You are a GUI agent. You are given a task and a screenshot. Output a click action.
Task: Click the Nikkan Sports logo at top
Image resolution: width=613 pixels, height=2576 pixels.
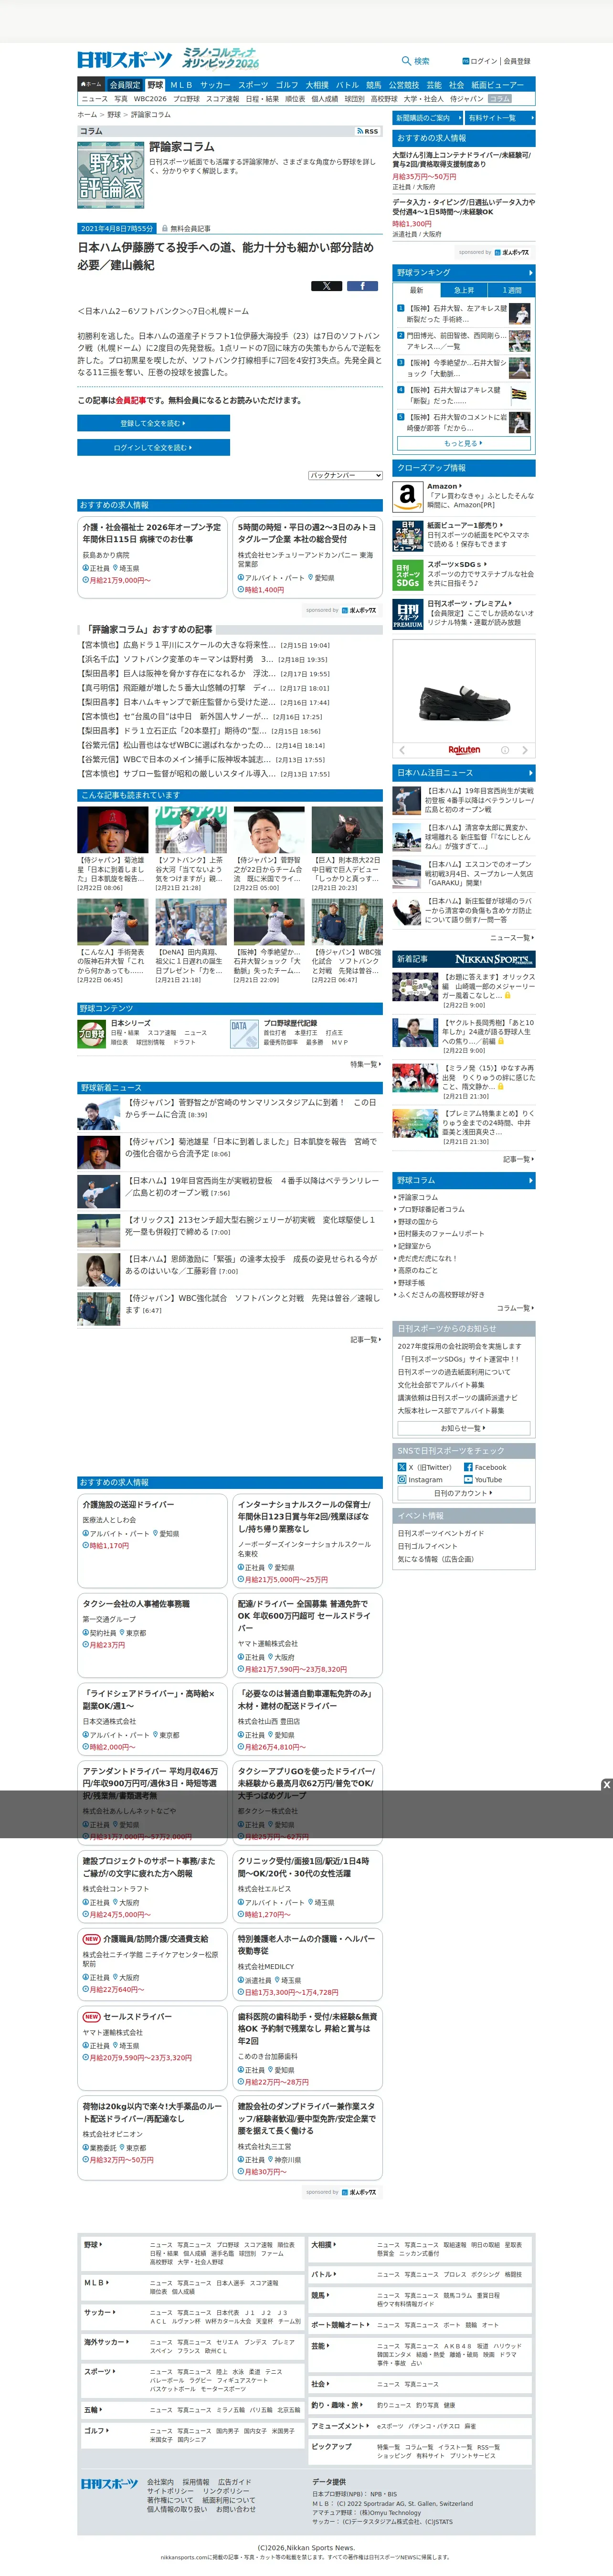coord(125,60)
